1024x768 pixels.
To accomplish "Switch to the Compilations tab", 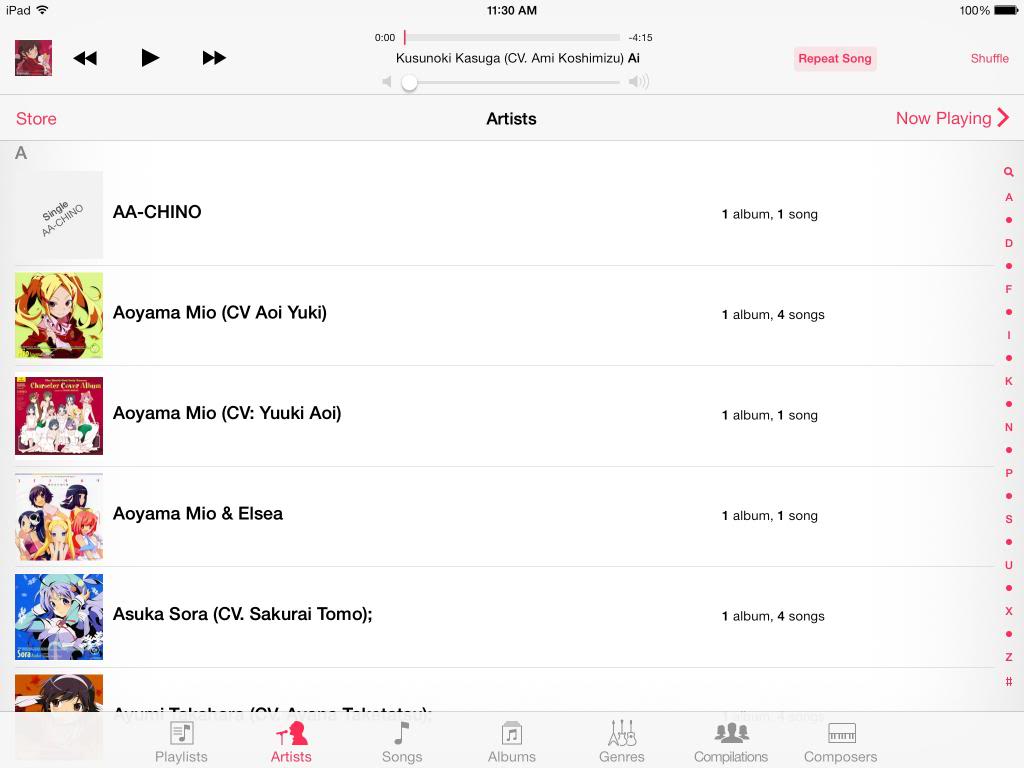I will pos(731,743).
